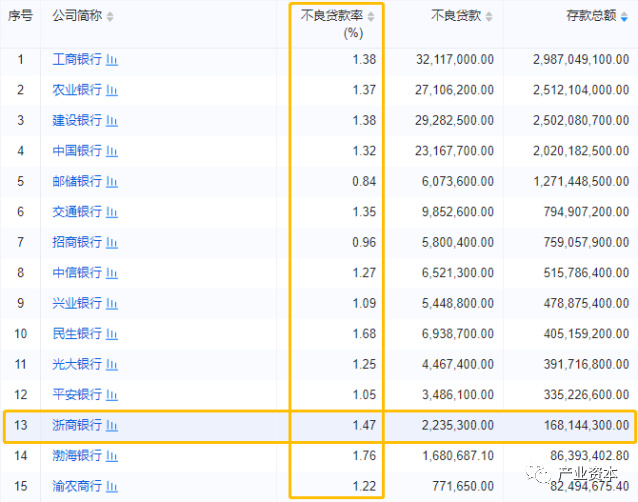
Task: Open chart icon next to 平安银行
Action: point(112,395)
